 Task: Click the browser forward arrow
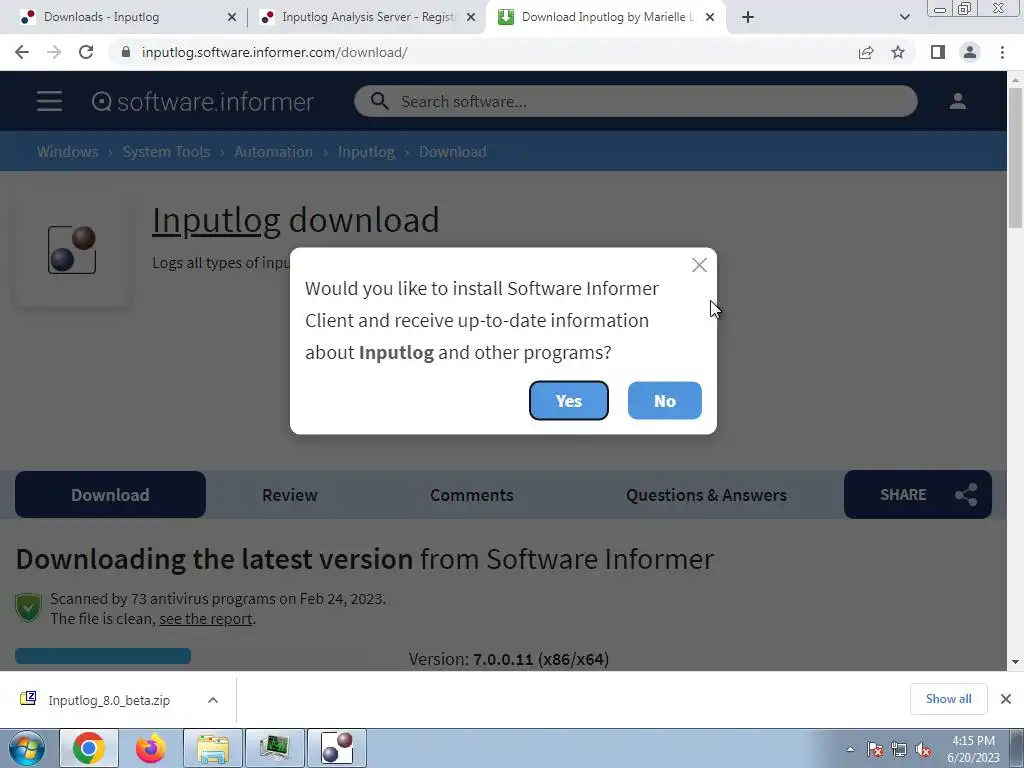[x=54, y=52]
